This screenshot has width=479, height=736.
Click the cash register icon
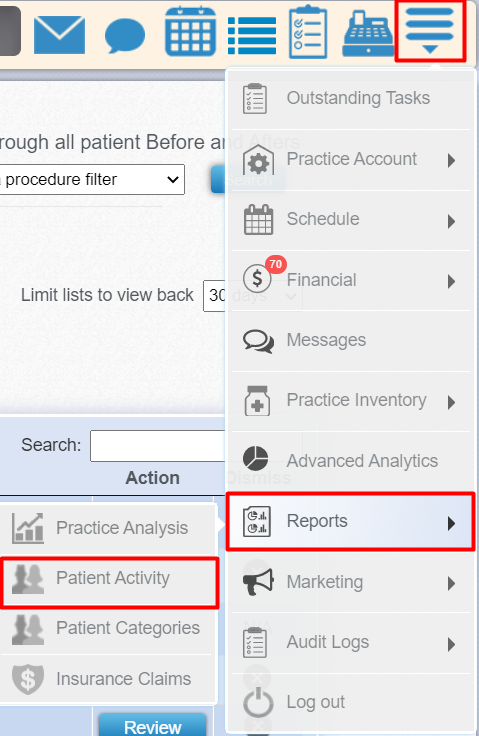click(369, 34)
